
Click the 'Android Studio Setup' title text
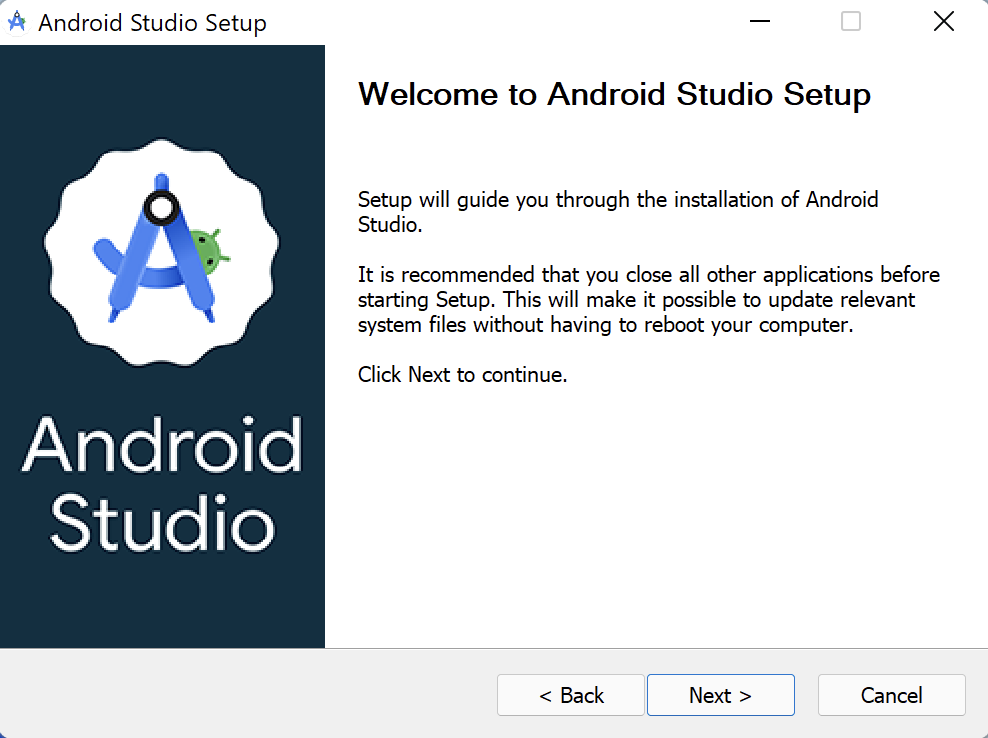(152, 23)
